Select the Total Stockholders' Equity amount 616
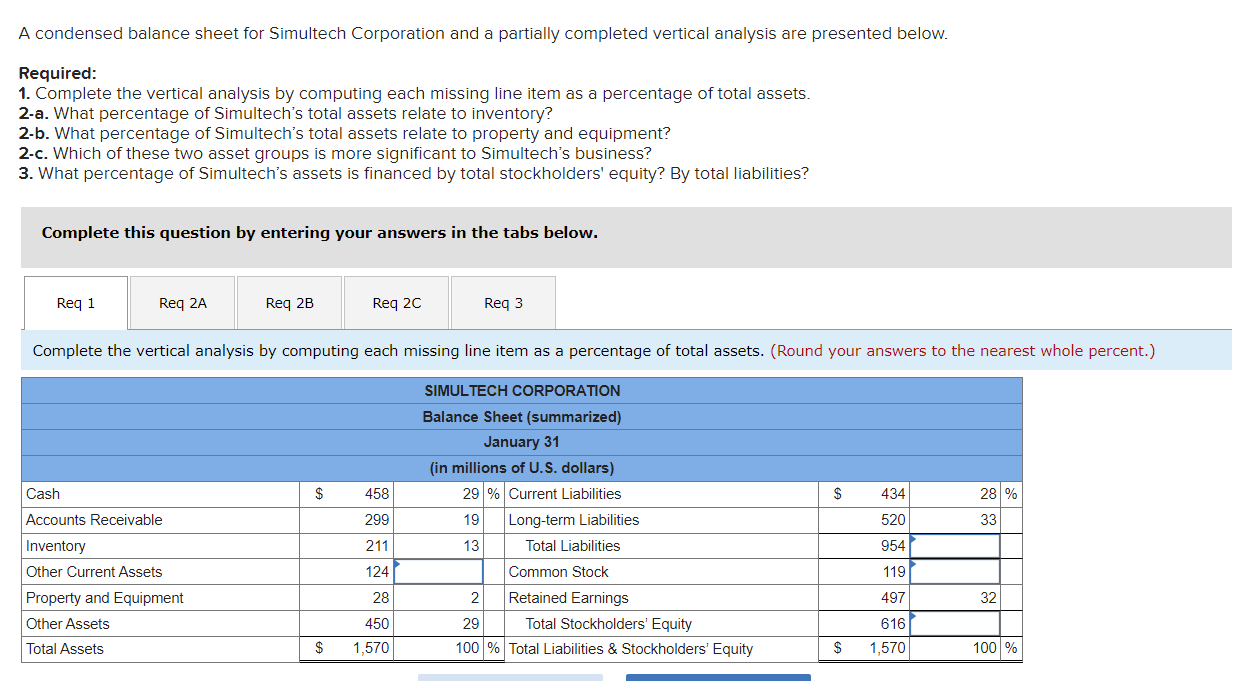Screen dimensions: 1247x681 click(893, 624)
